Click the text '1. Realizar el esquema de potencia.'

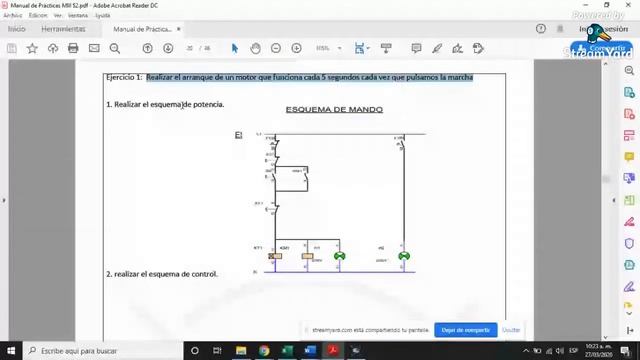tap(165, 104)
